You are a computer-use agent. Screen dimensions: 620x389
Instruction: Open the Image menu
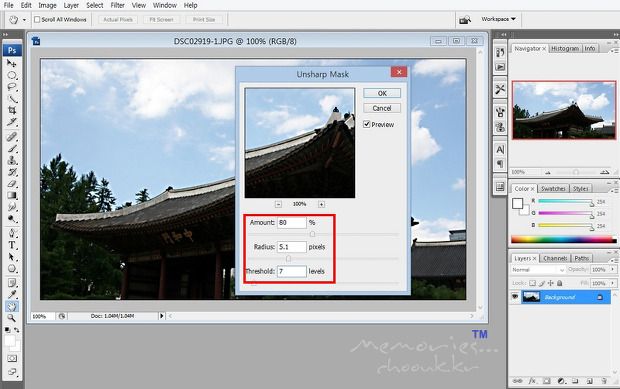[47, 5]
